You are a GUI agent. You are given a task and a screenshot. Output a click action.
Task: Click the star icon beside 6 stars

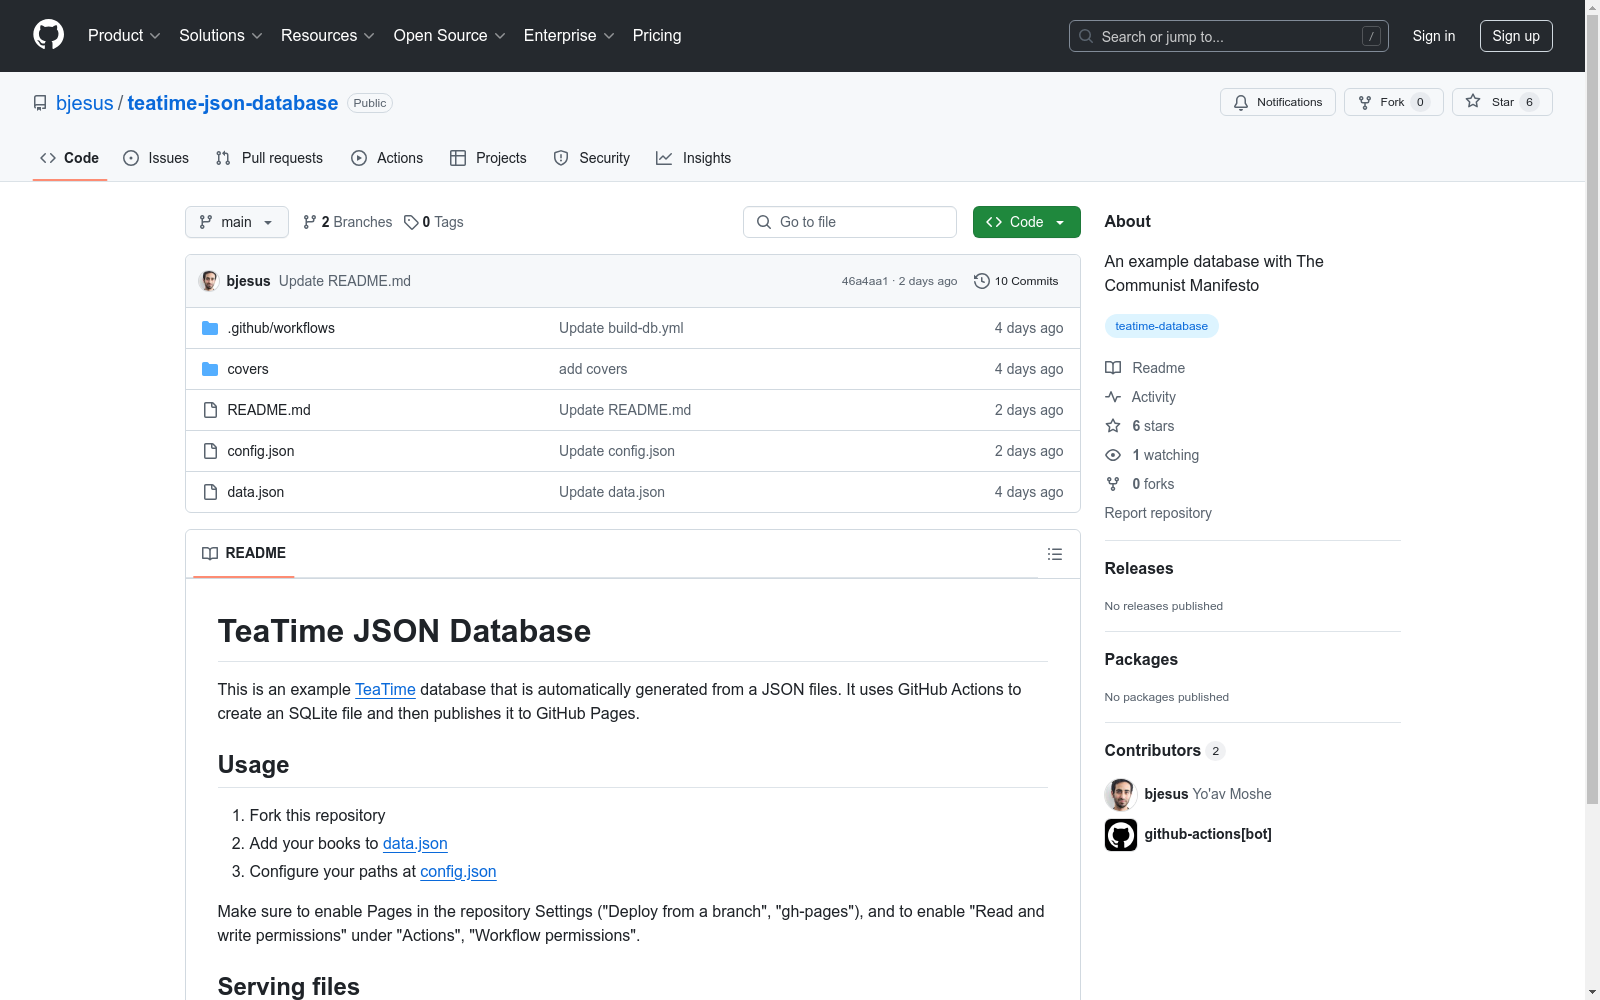[1113, 426]
